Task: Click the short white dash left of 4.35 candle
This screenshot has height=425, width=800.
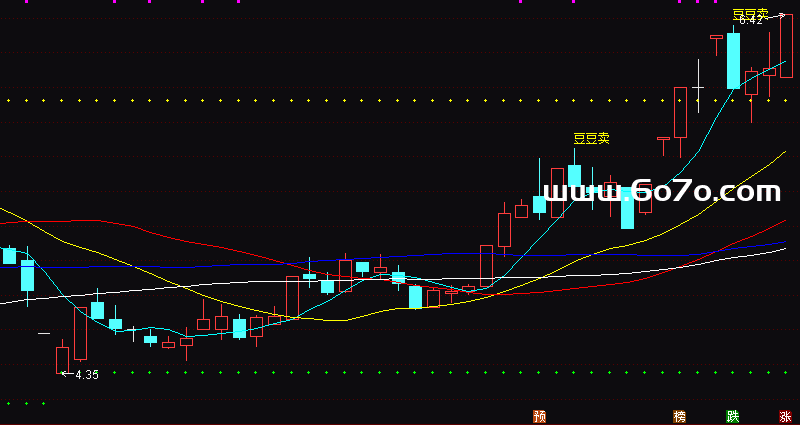Action: pyautogui.click(x=44, y=333)
